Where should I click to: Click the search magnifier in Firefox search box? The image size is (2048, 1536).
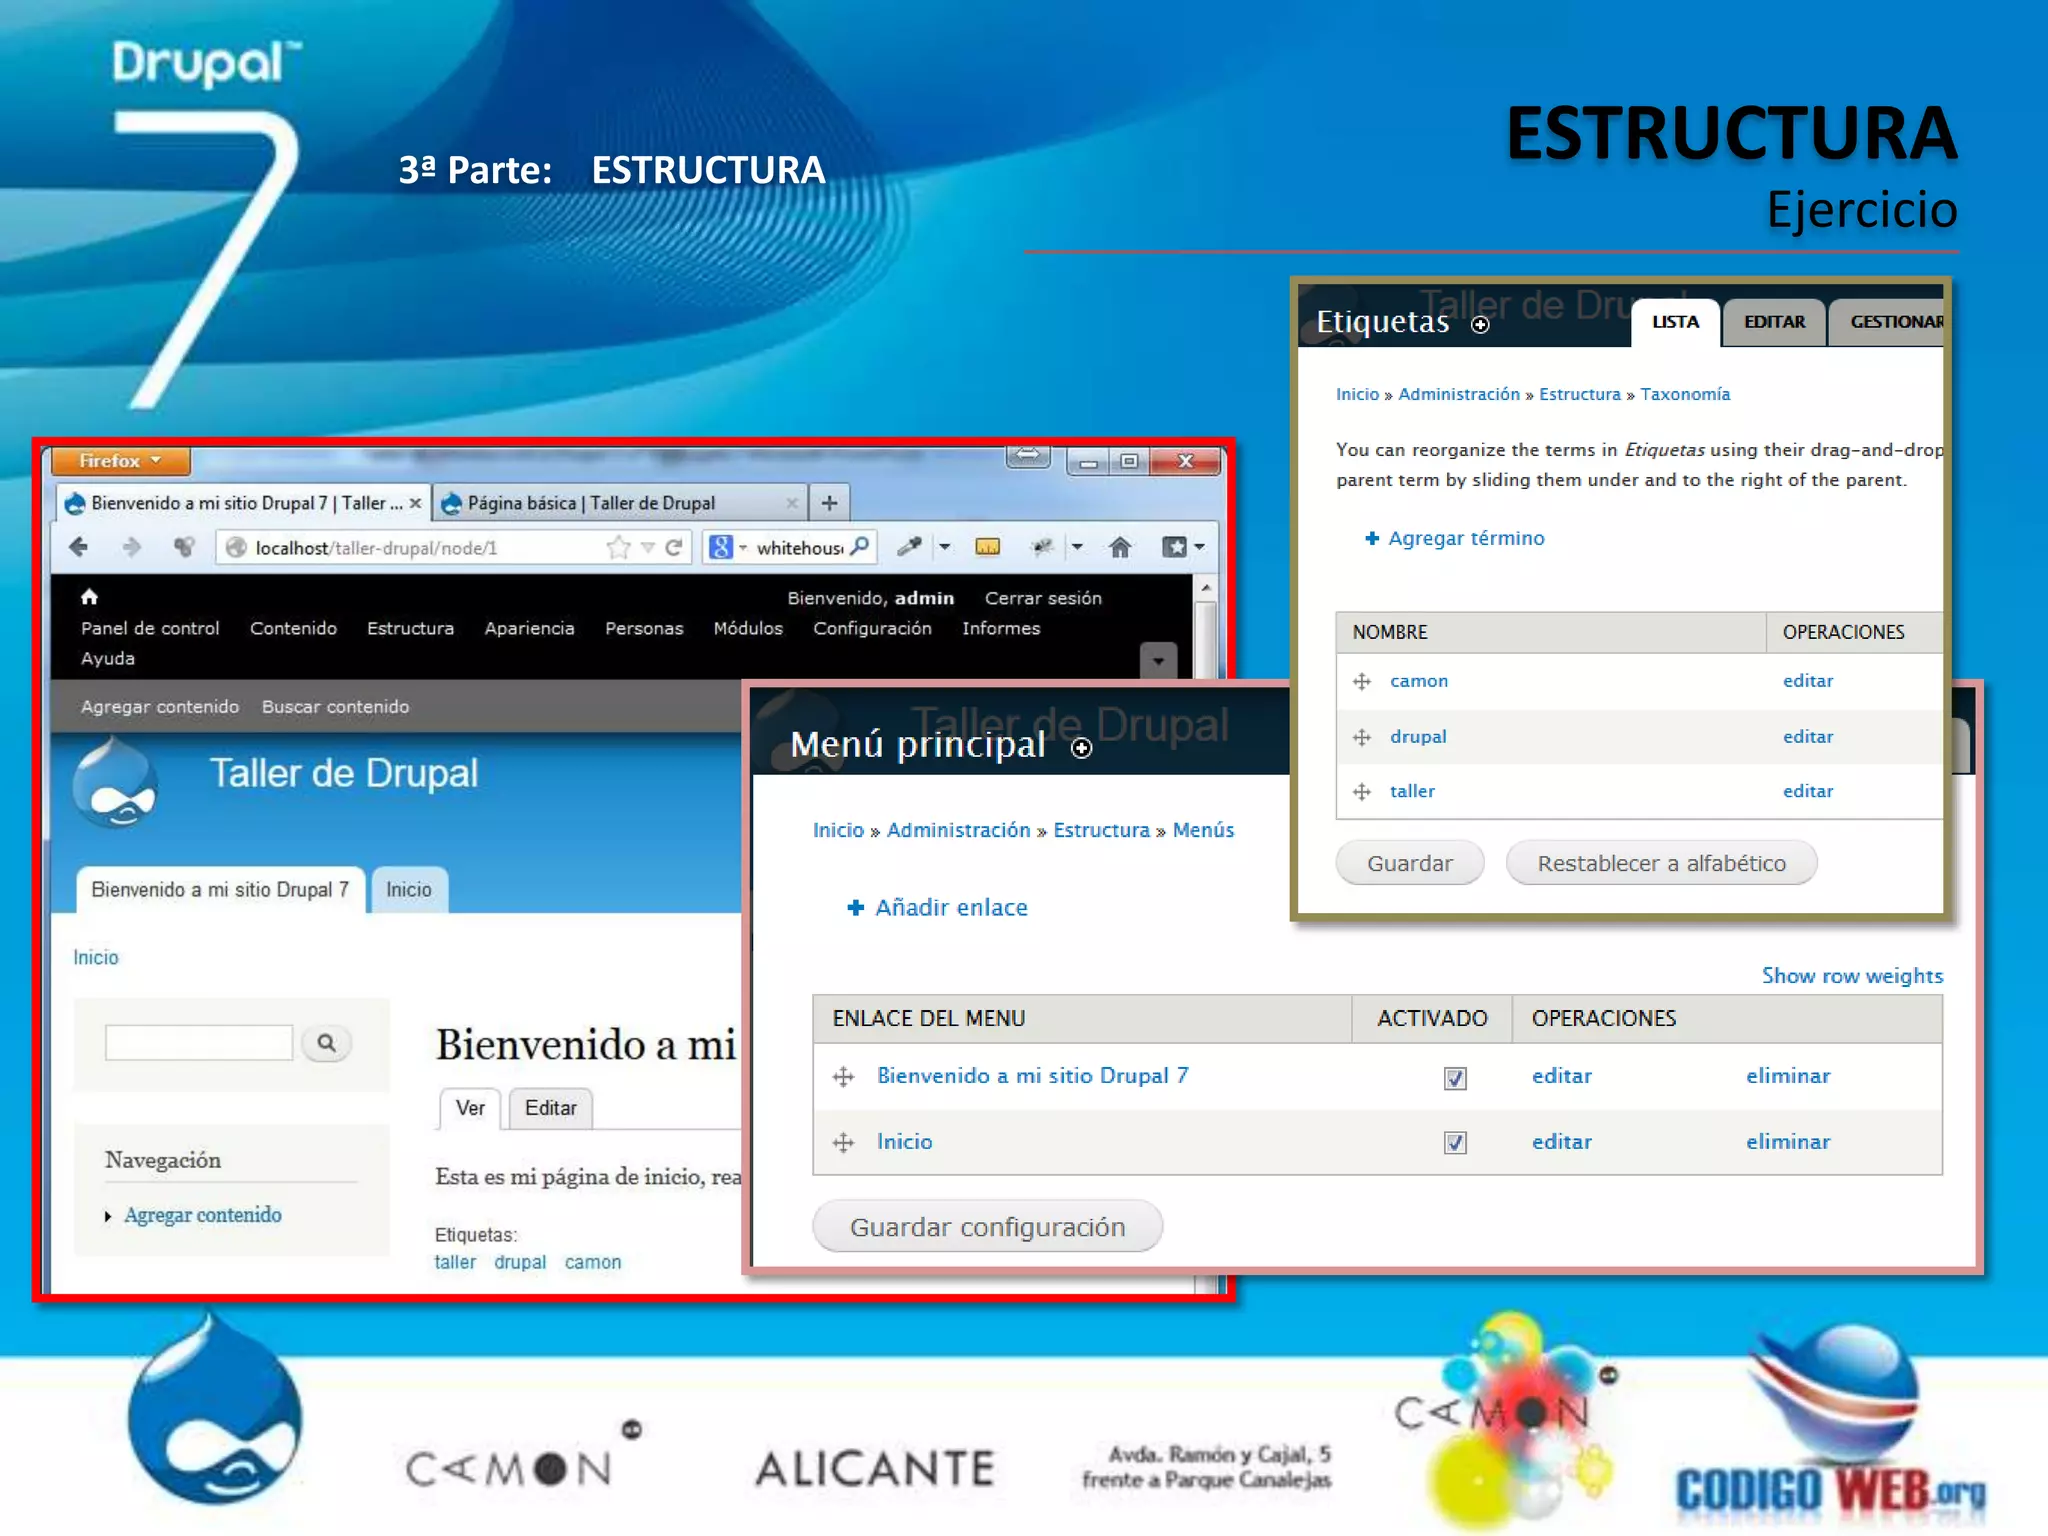[859, 546]
